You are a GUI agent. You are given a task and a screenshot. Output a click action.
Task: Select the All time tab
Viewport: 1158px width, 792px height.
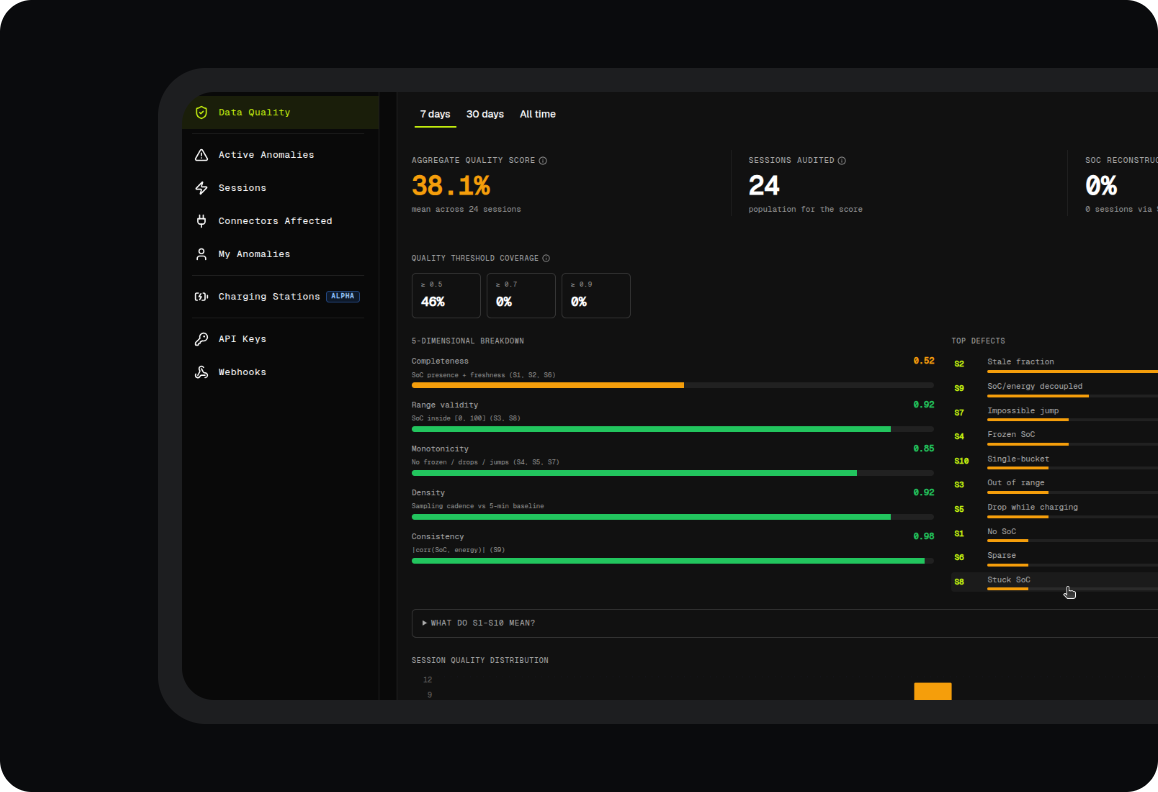538,114
